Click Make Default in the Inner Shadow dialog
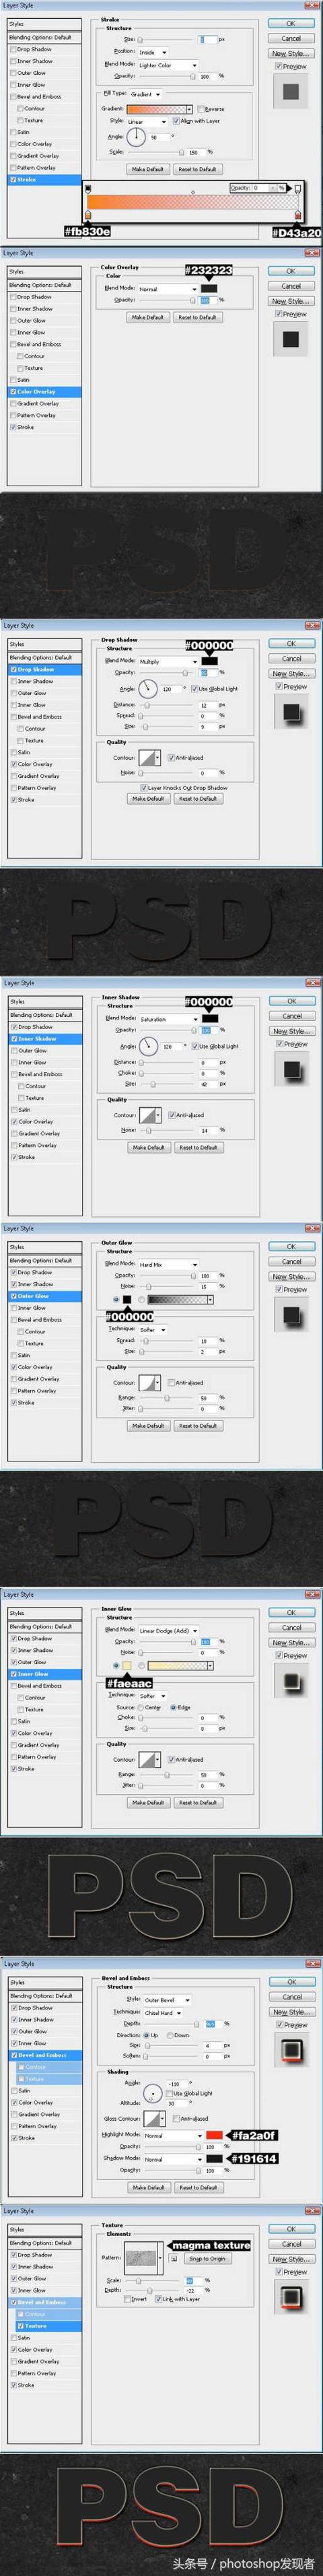Image resolution: width=323 pixels, height=2576 pixels. [x=148, y=1147]
